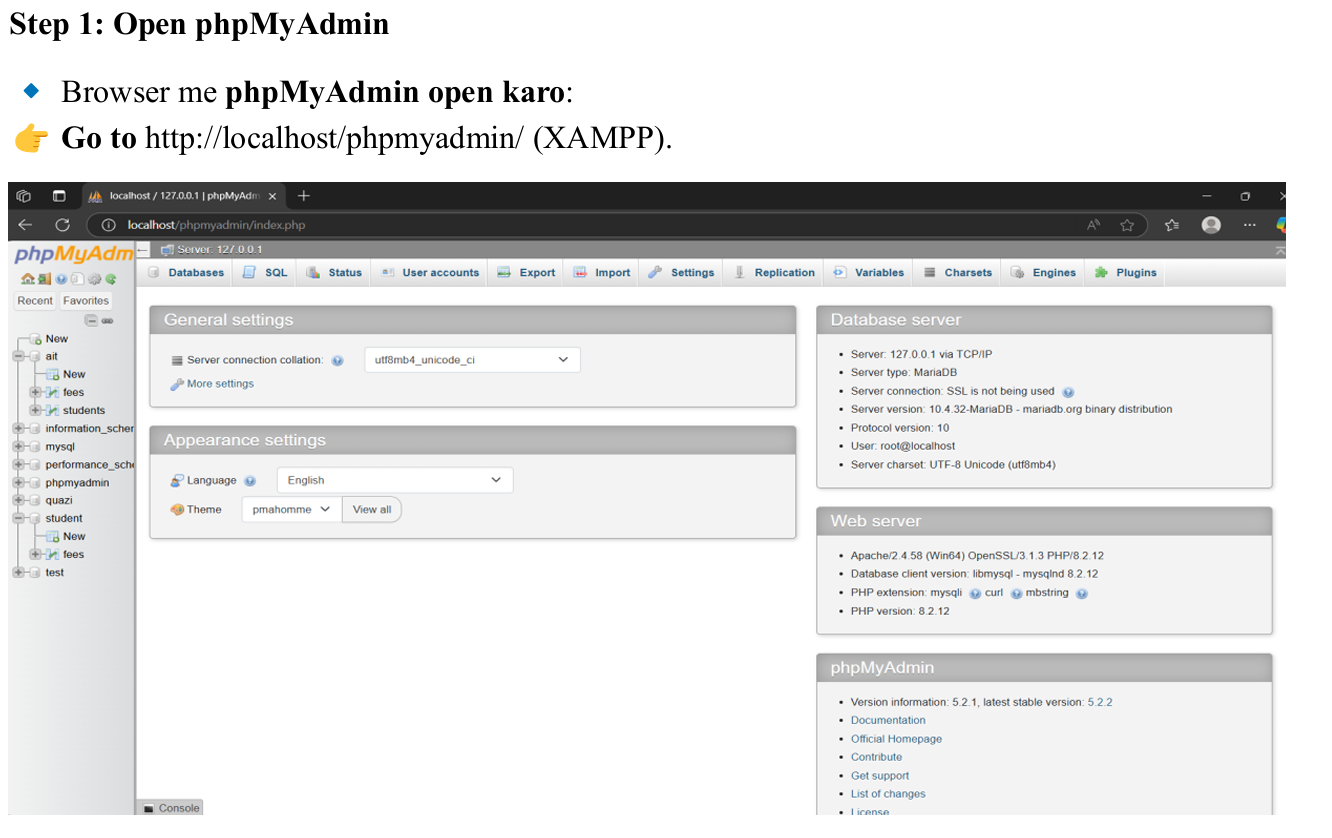The image size is (1332, 838).
Task: Click the log out (exit door) icon
Action: pyautogui.click(x=44, y=279)
